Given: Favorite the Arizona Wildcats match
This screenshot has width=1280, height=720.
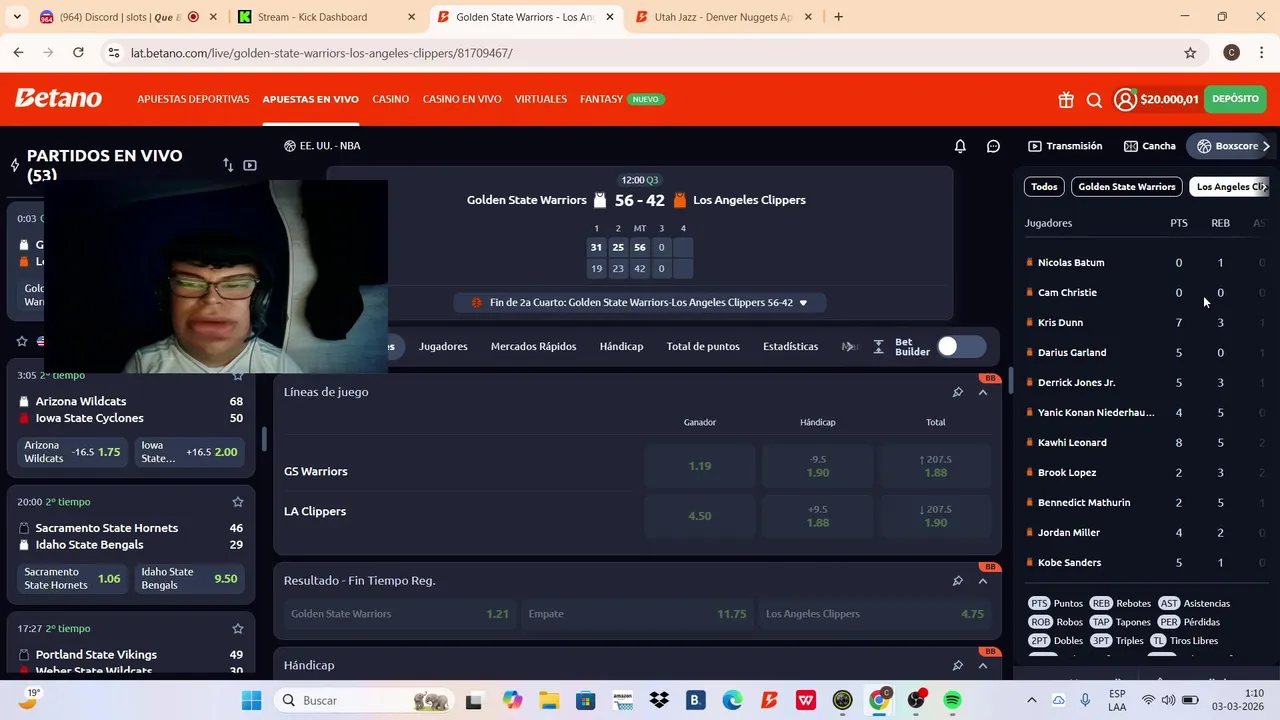Looking at the screenshot, I should click(238, 376).
